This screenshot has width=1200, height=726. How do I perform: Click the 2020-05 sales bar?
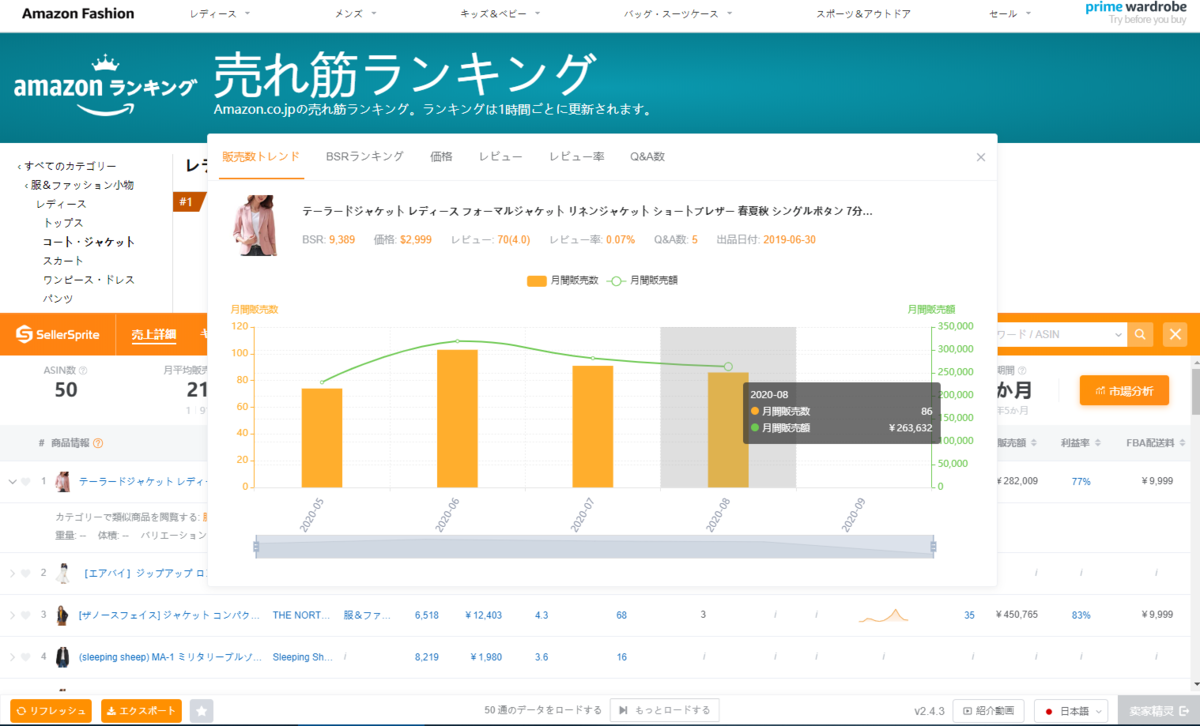coord(322,438)
